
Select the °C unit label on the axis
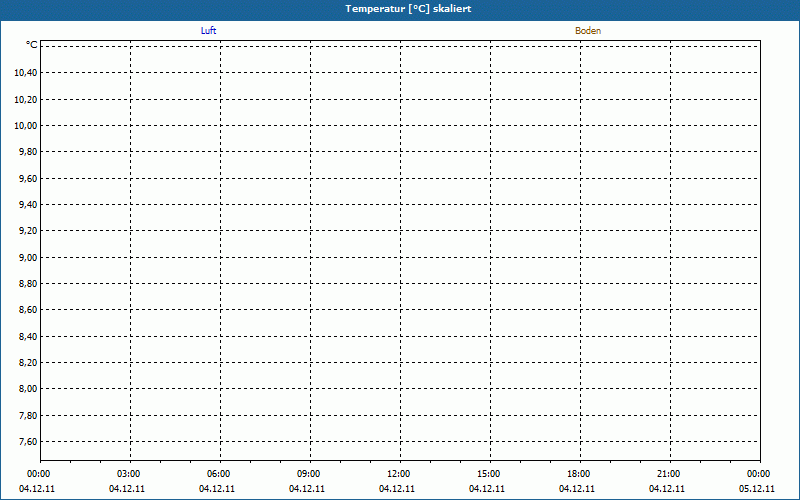pyautogui.click(x=32, y=45)
